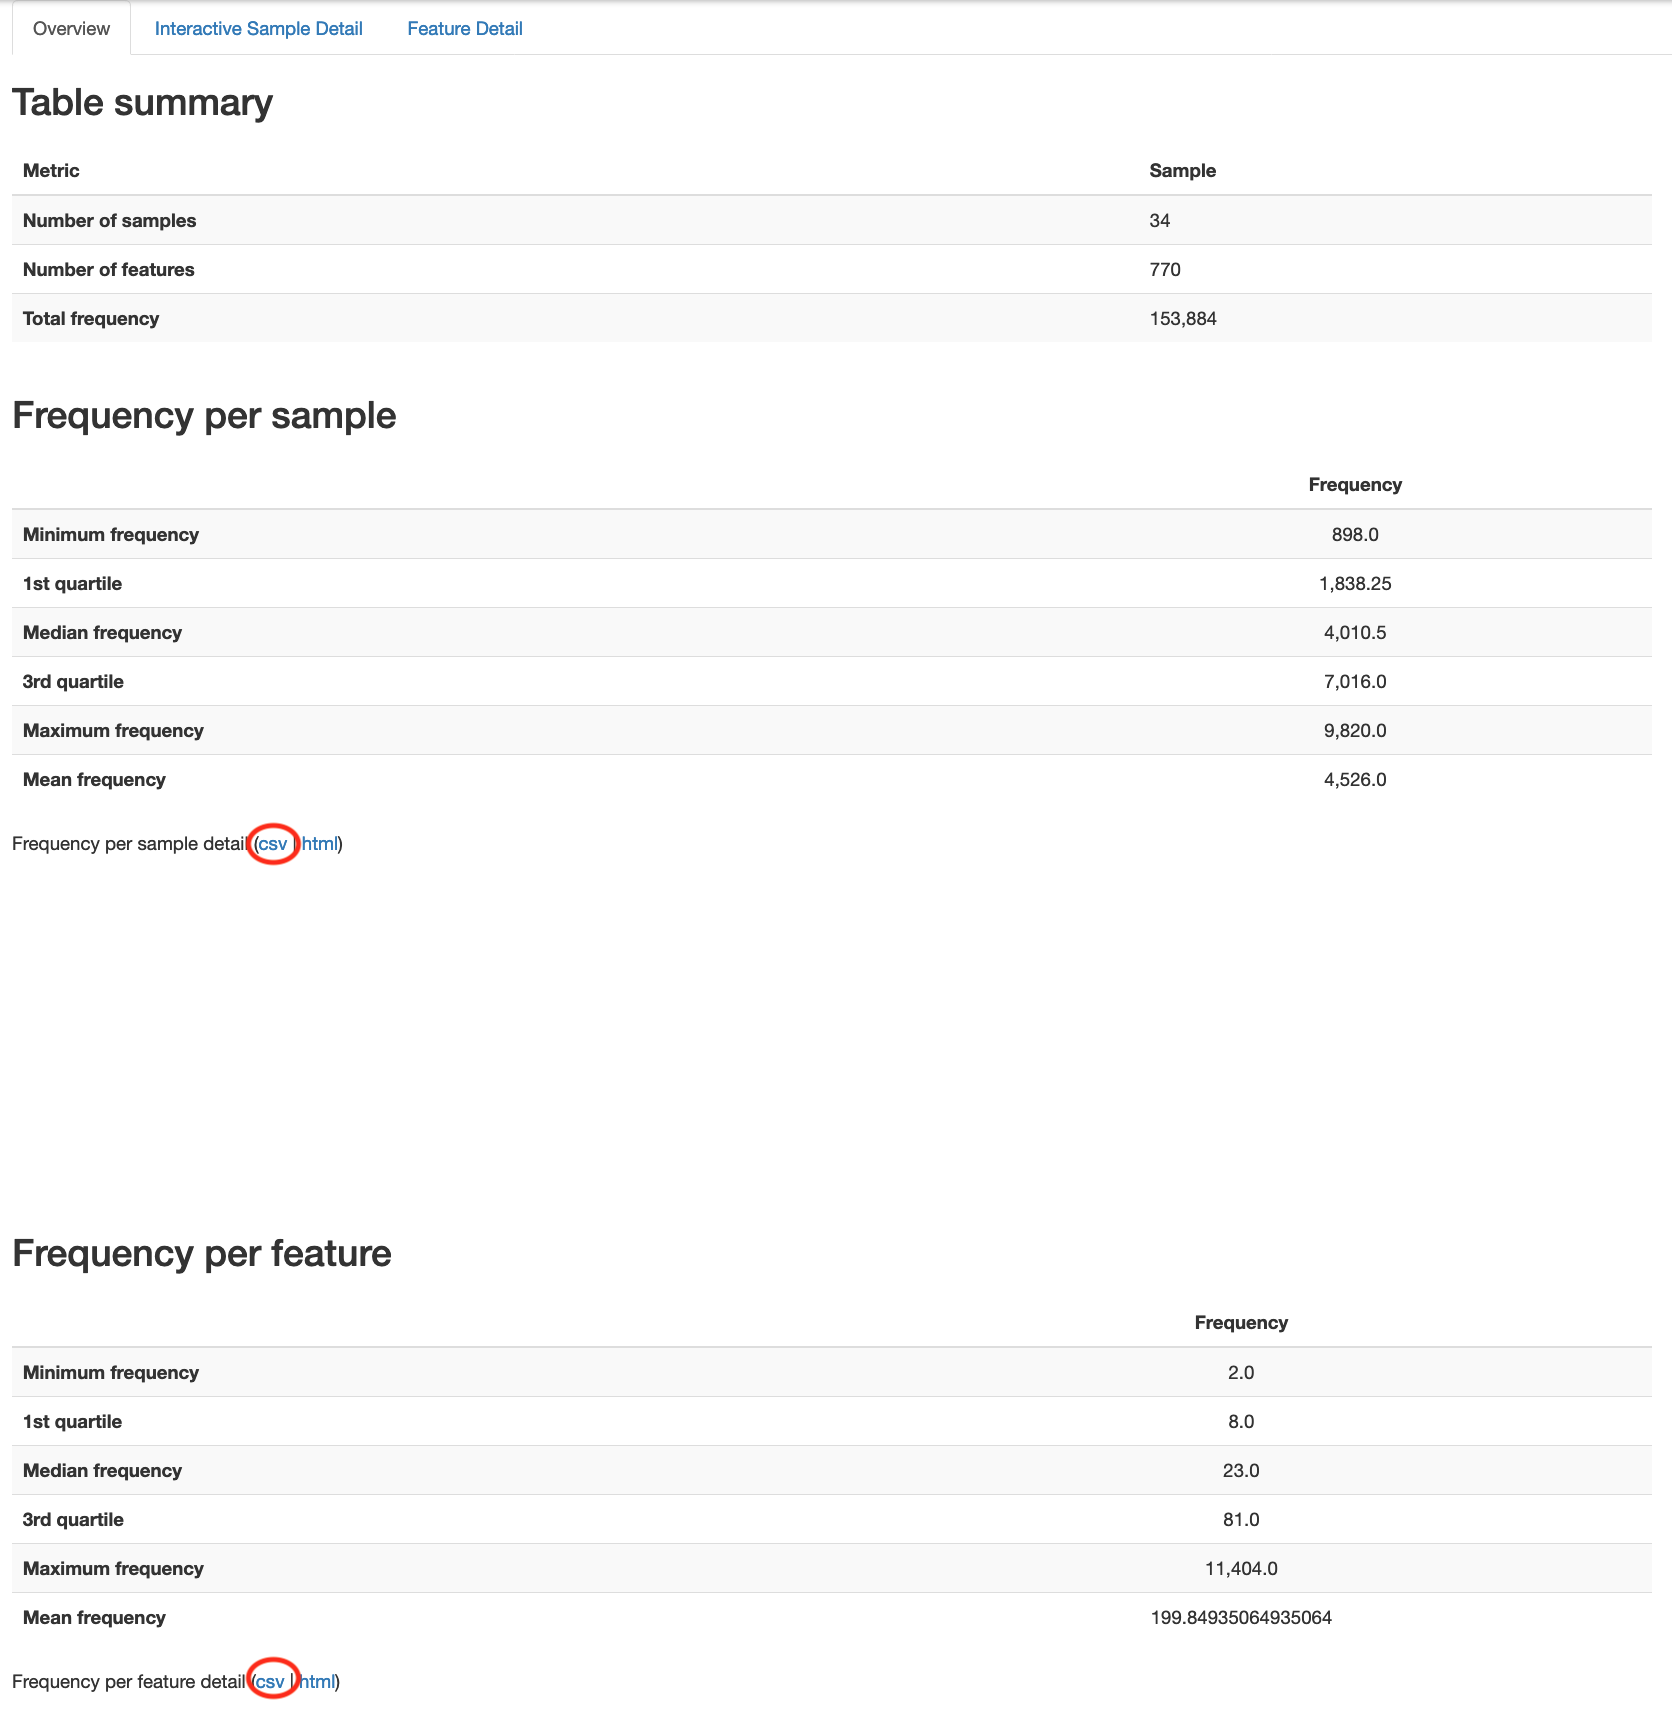The image size is (1672, 1722).
Task: Open the Feature Detail tab
Action: point(464,28)
